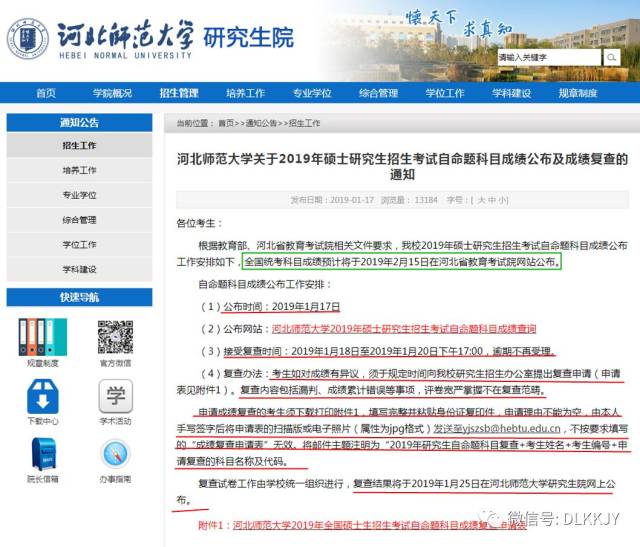Click the 发布日期 2019-01-17 text
The height and width of the screenshot is (547, 640).
332,200
